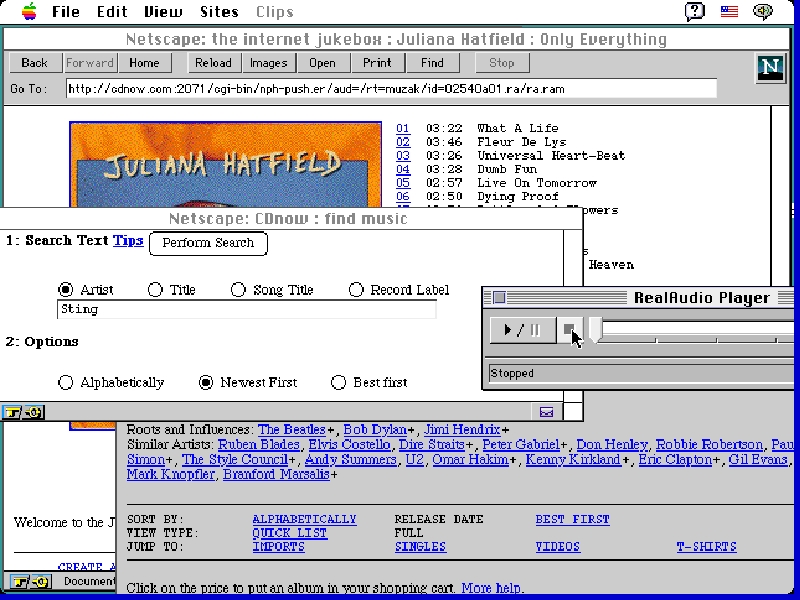
Task: Click the key security icon in find music status bar
Action: click(x=10, y=412)
